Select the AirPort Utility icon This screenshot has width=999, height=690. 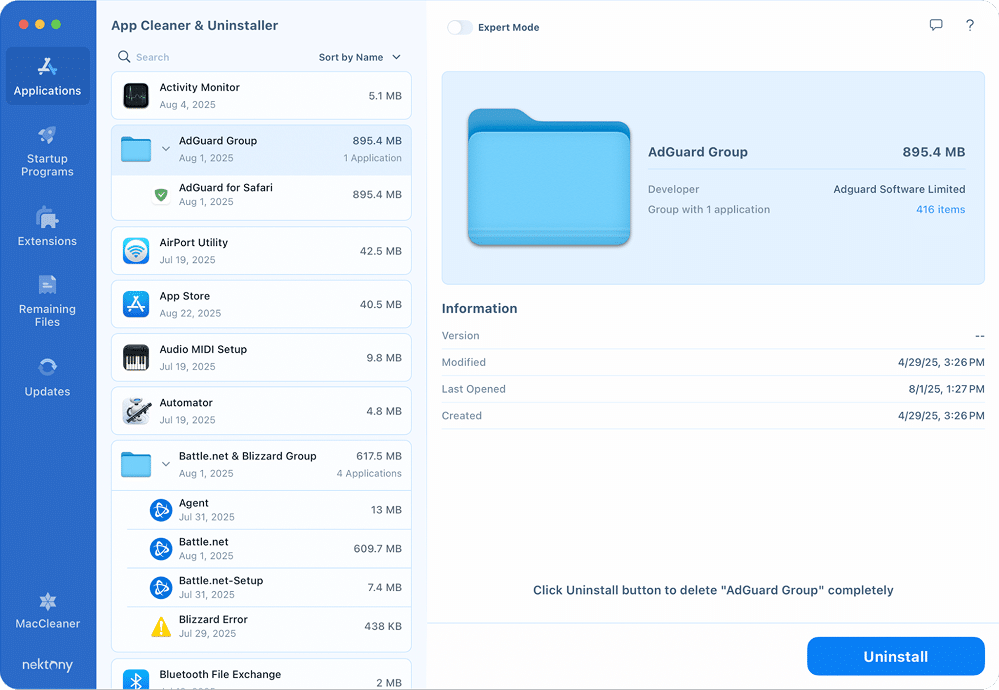(x=136, y=251)
